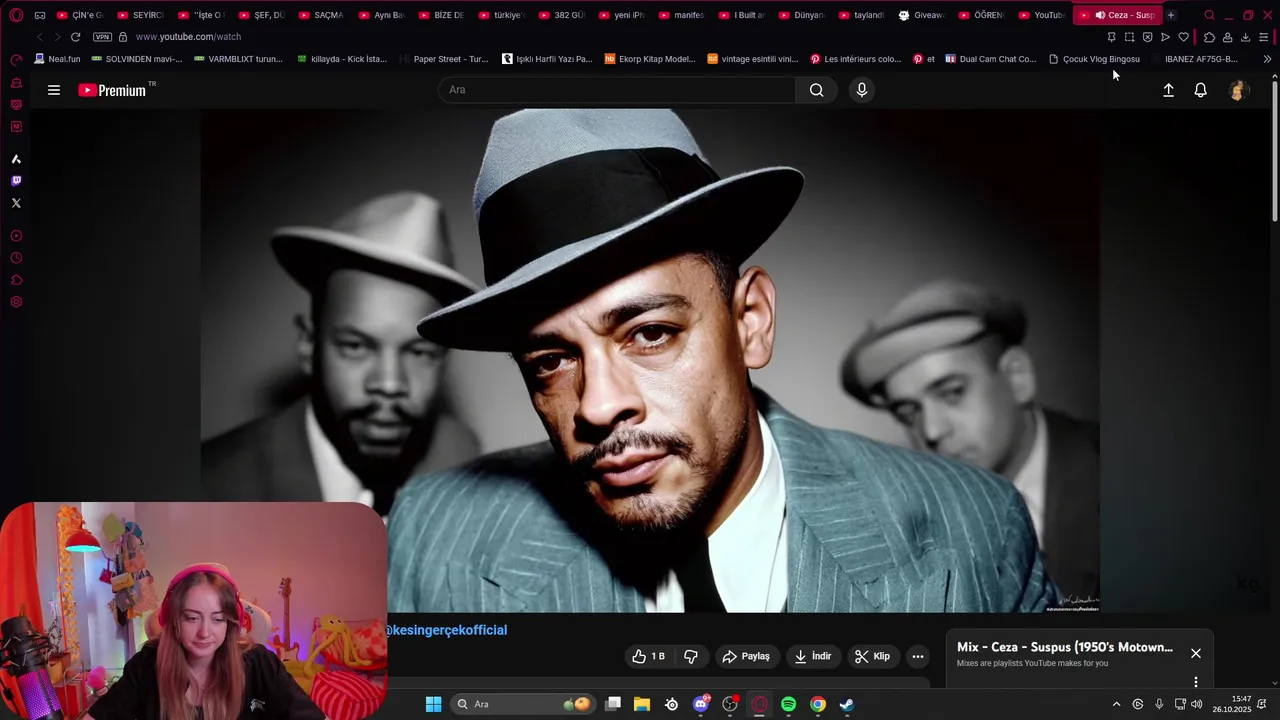Open Chrome from taskbar

817,704
